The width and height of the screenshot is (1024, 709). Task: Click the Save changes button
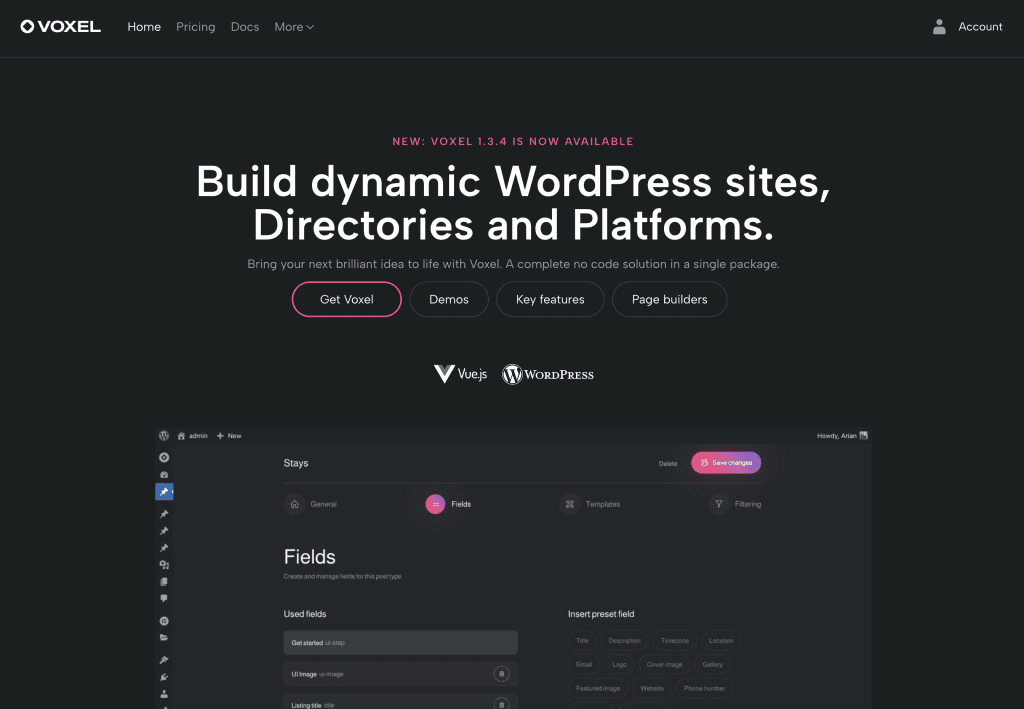pos(726,463)
